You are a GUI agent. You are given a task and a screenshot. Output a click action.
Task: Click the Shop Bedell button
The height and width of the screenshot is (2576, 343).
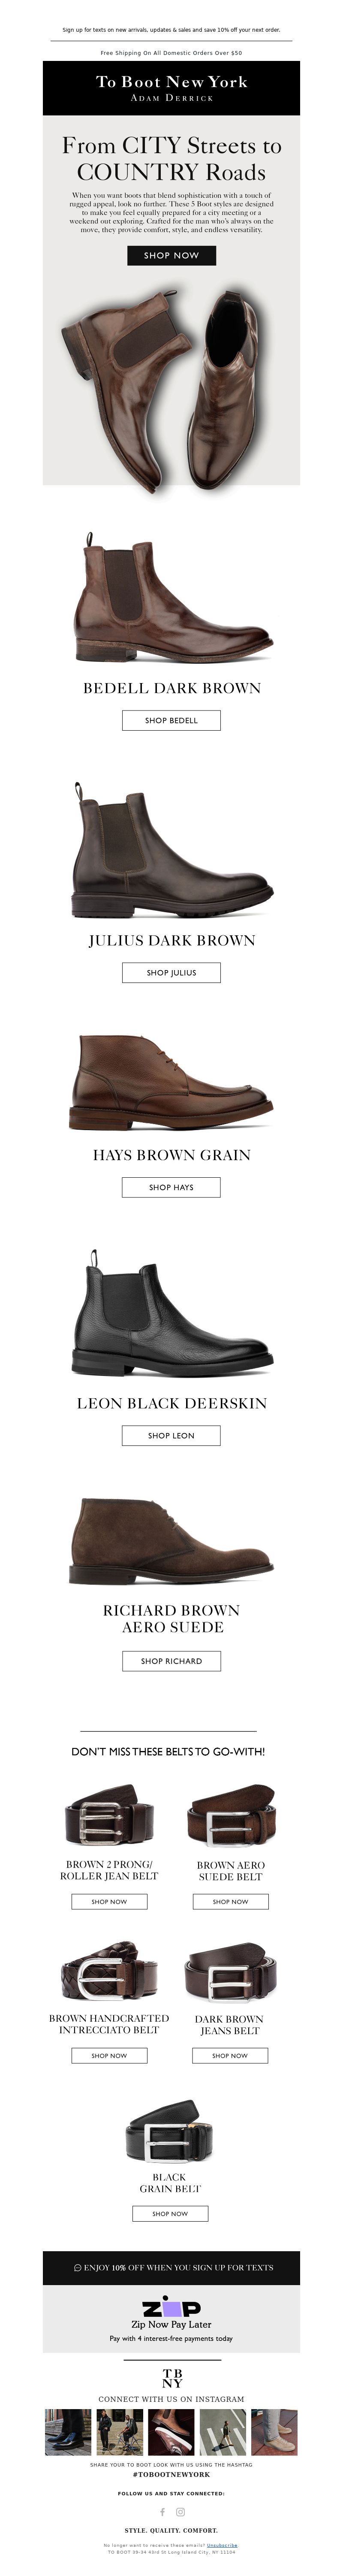pyautogui.click(x=171, y=720)
